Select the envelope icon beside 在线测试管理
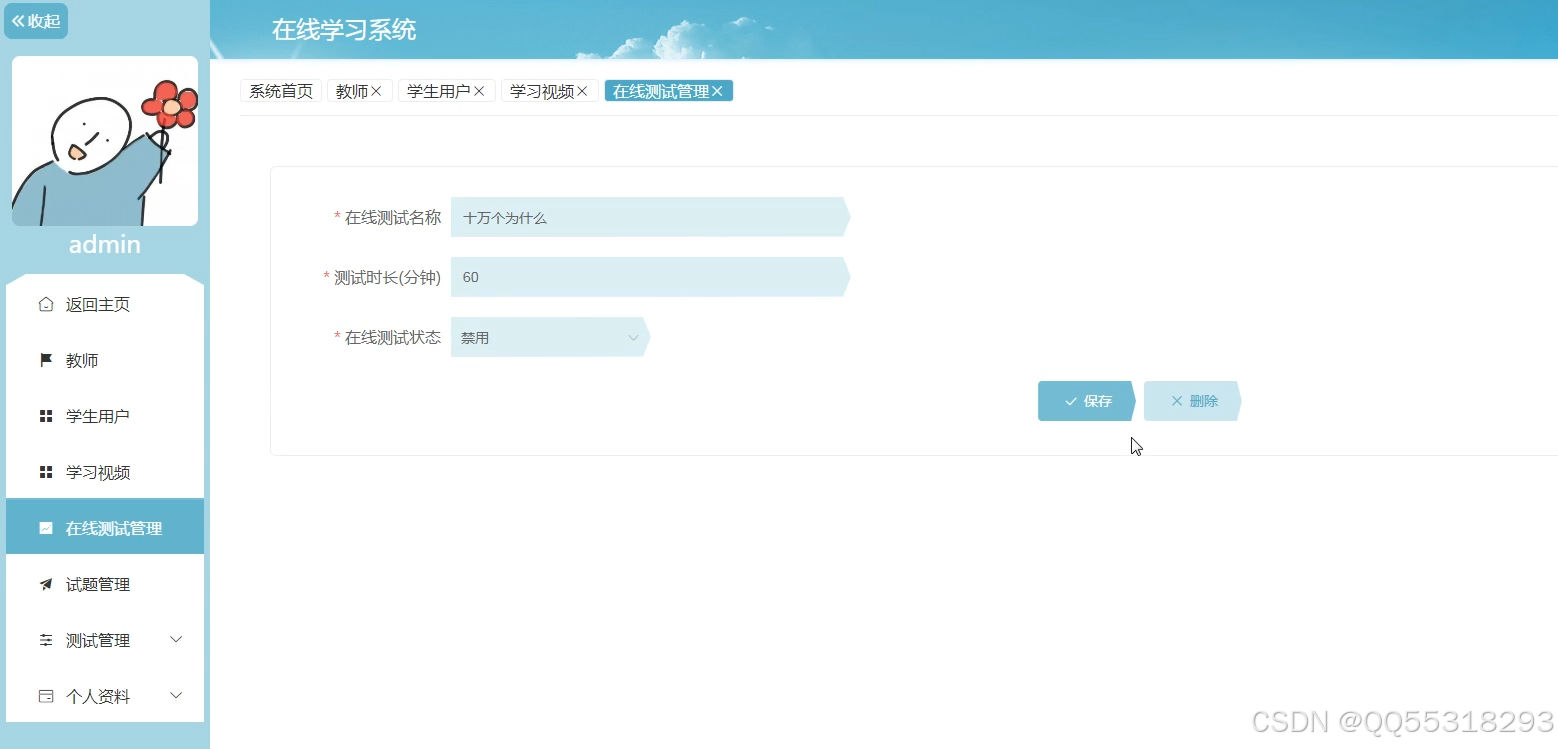 point(45,527)
